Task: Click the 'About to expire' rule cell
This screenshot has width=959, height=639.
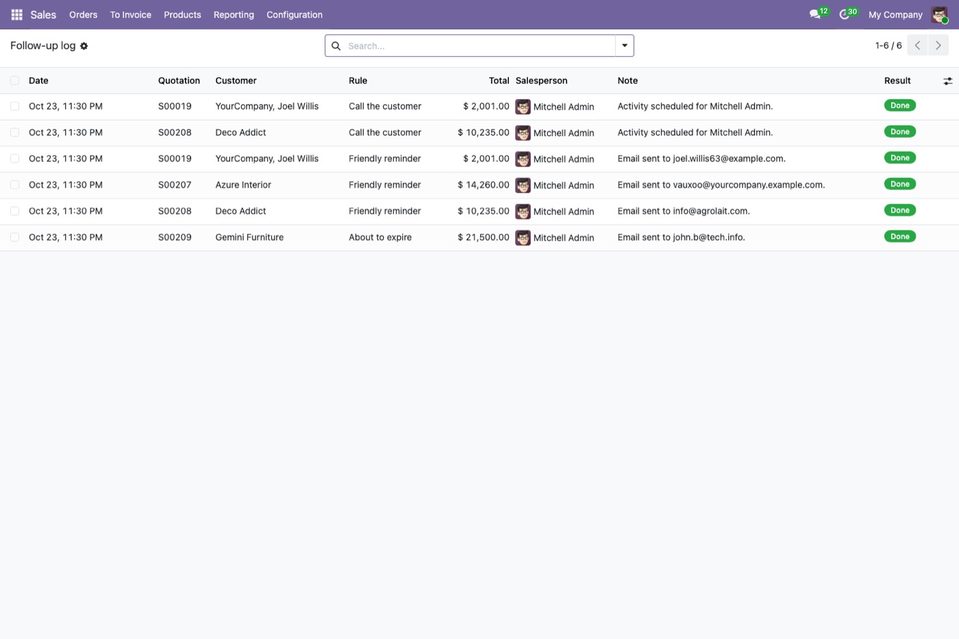Action: coord(380,237)
